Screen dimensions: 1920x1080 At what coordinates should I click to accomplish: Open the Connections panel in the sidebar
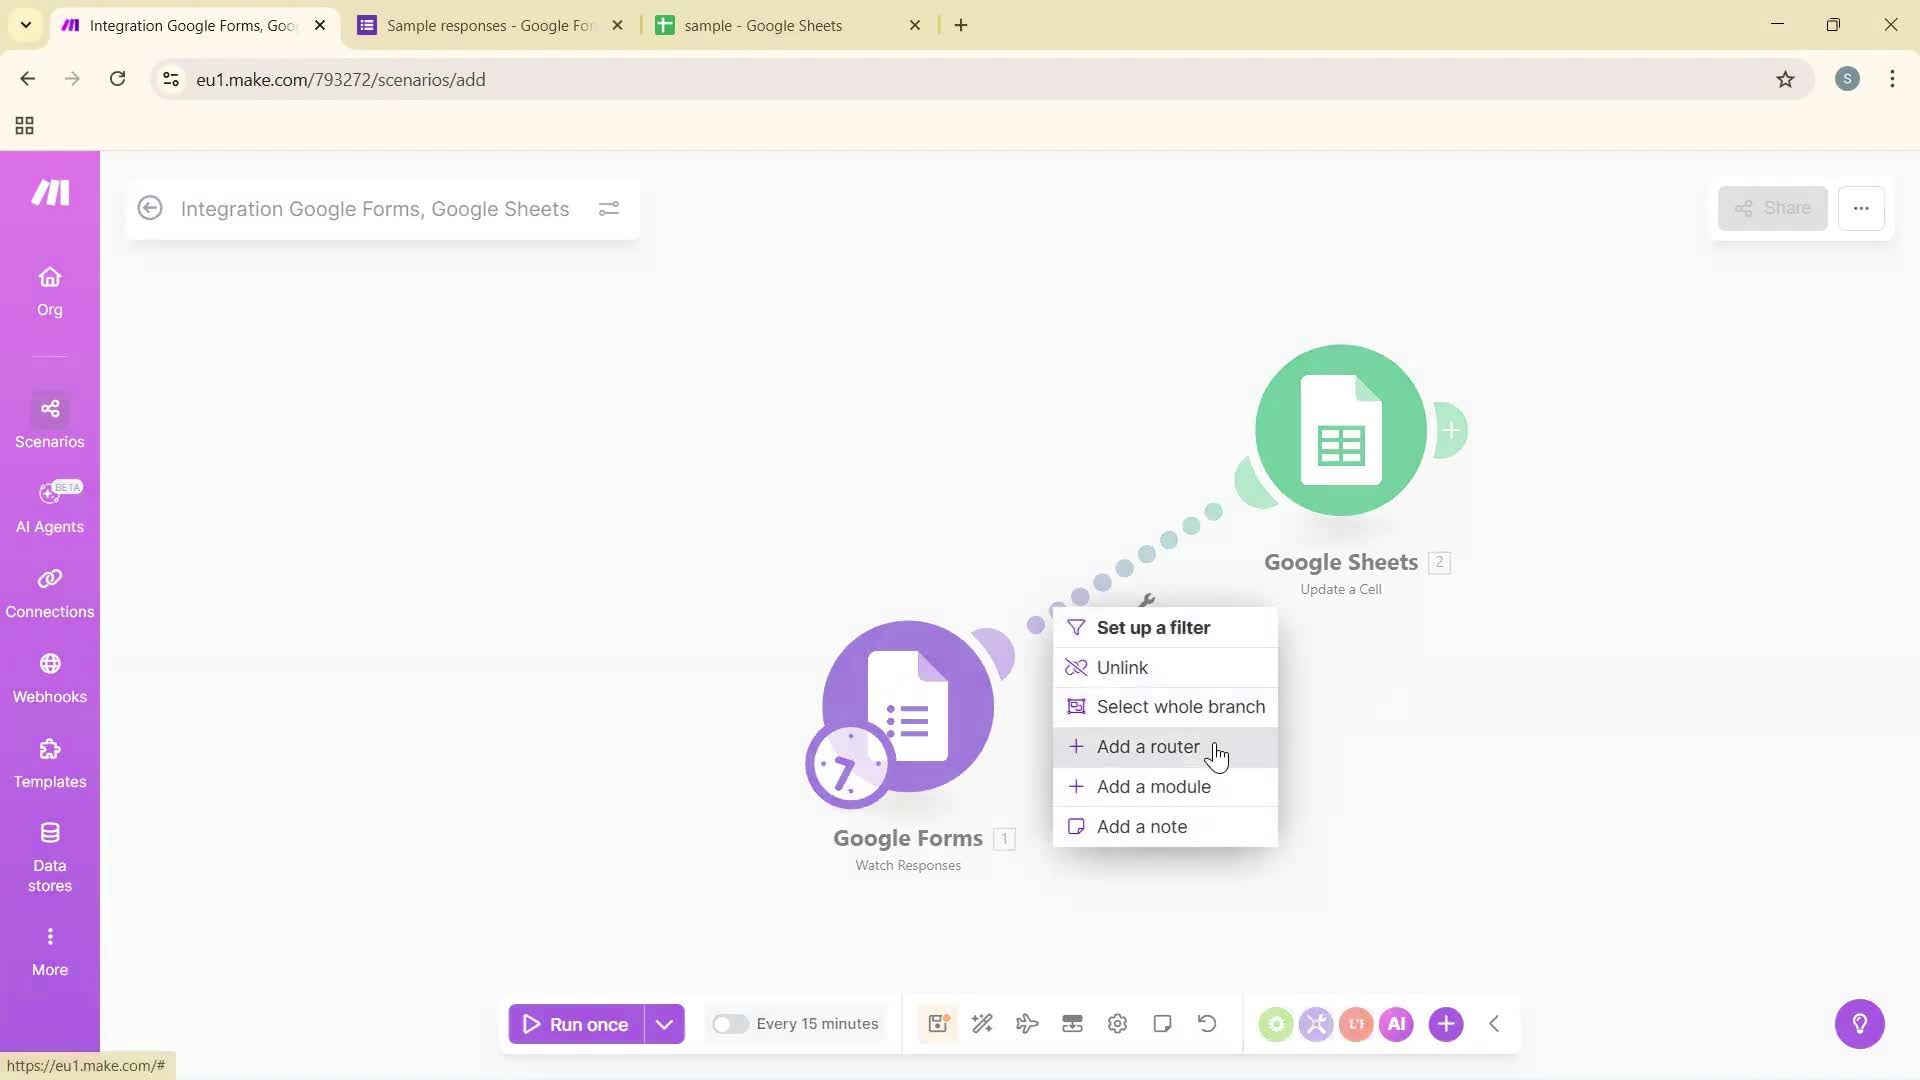click(x=49, y=592)
